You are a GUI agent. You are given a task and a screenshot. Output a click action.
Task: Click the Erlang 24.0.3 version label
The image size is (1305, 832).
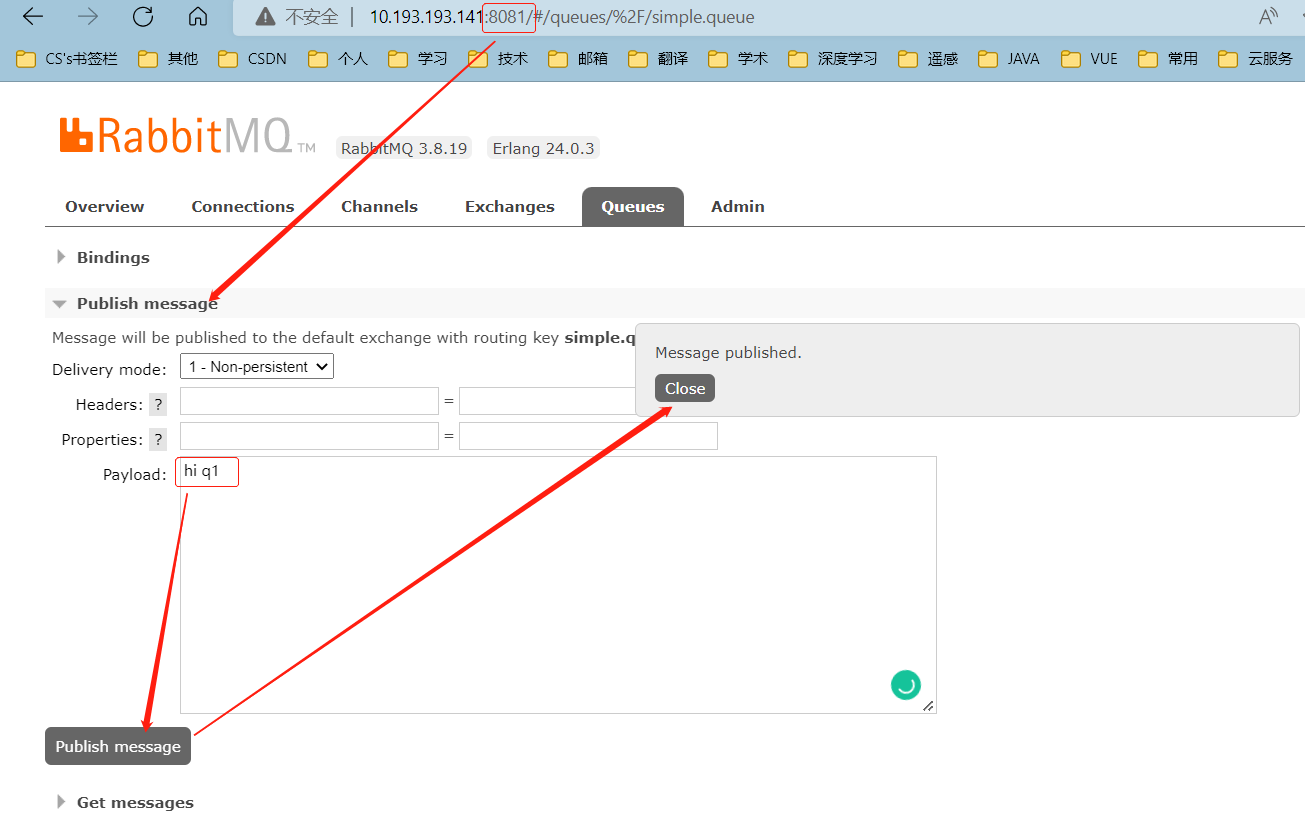click(543, 148)
